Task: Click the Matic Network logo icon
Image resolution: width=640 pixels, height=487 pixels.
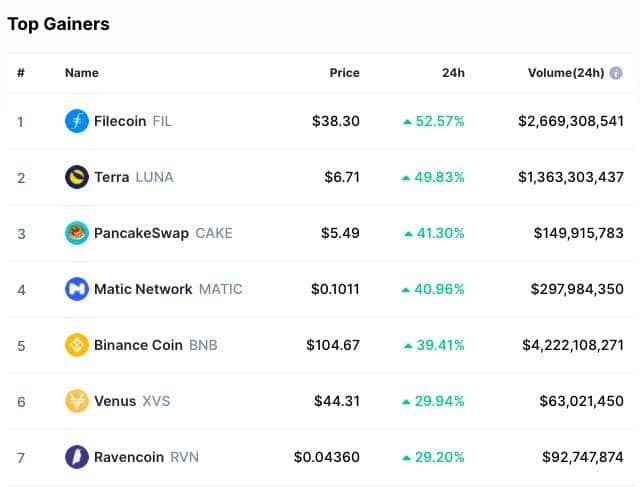Action: pyautogui.click(x=77, y=289)
